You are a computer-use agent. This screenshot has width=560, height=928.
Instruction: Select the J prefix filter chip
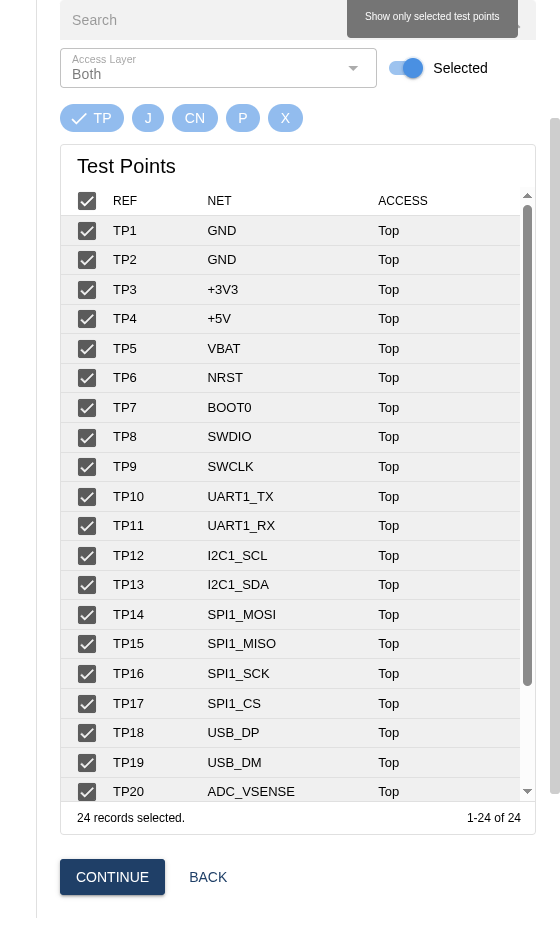[148, 118]
